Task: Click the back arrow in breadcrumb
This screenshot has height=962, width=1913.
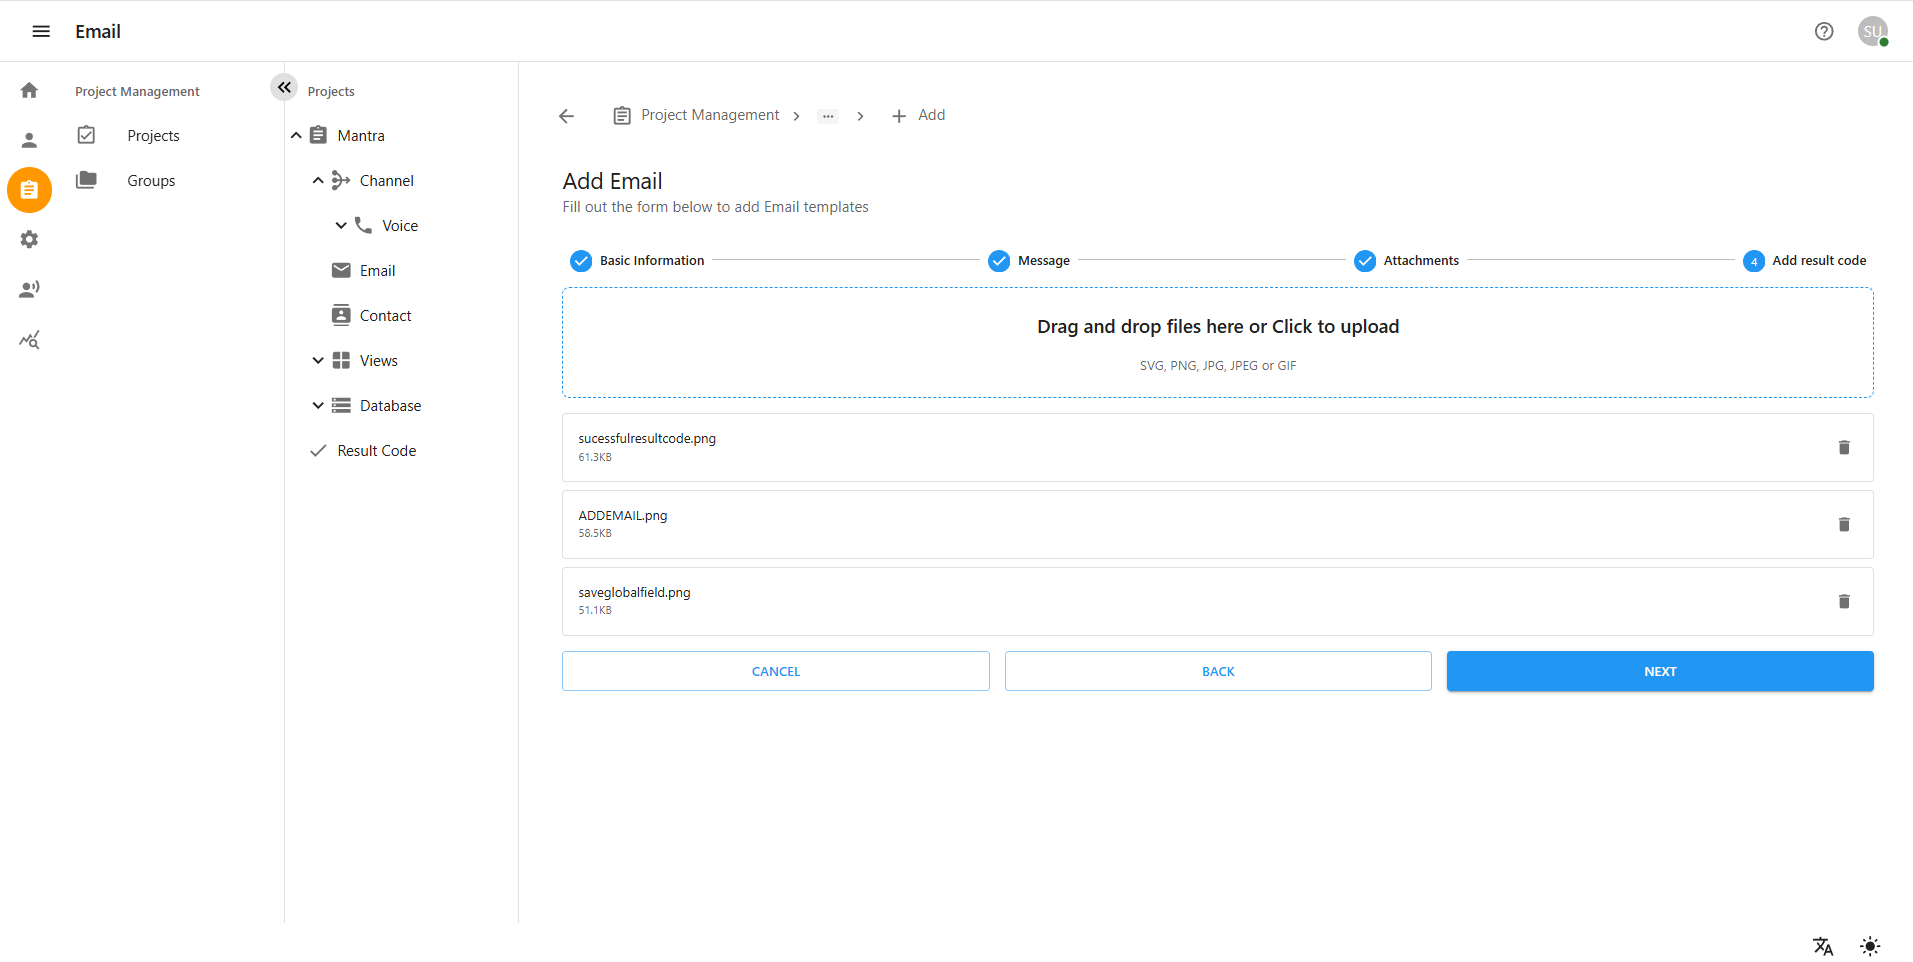Action: (x=567, y=116)
